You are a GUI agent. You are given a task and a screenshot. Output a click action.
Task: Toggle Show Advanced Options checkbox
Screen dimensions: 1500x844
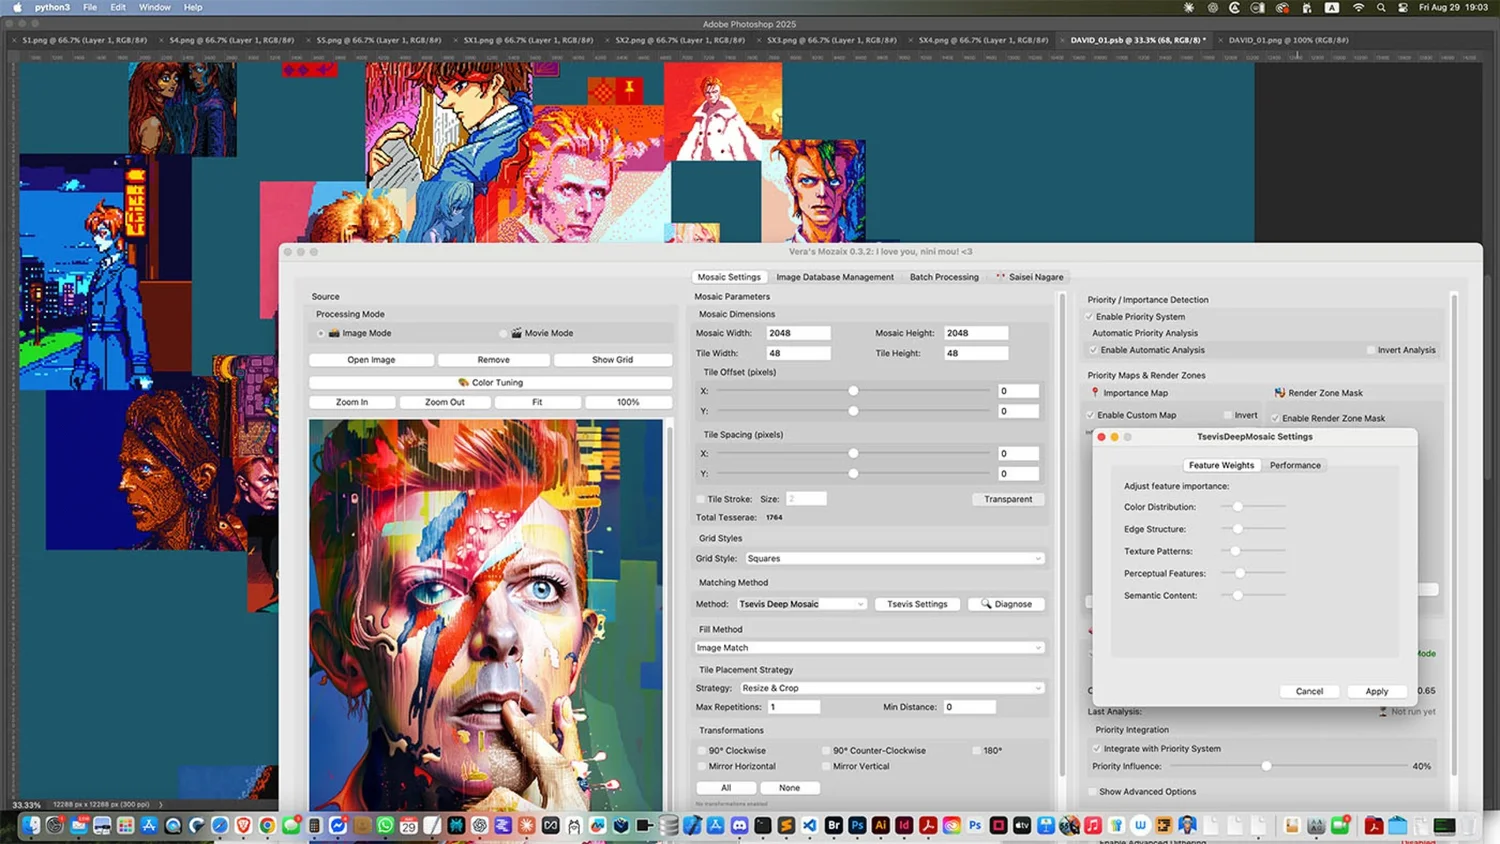coord(1091,792)
